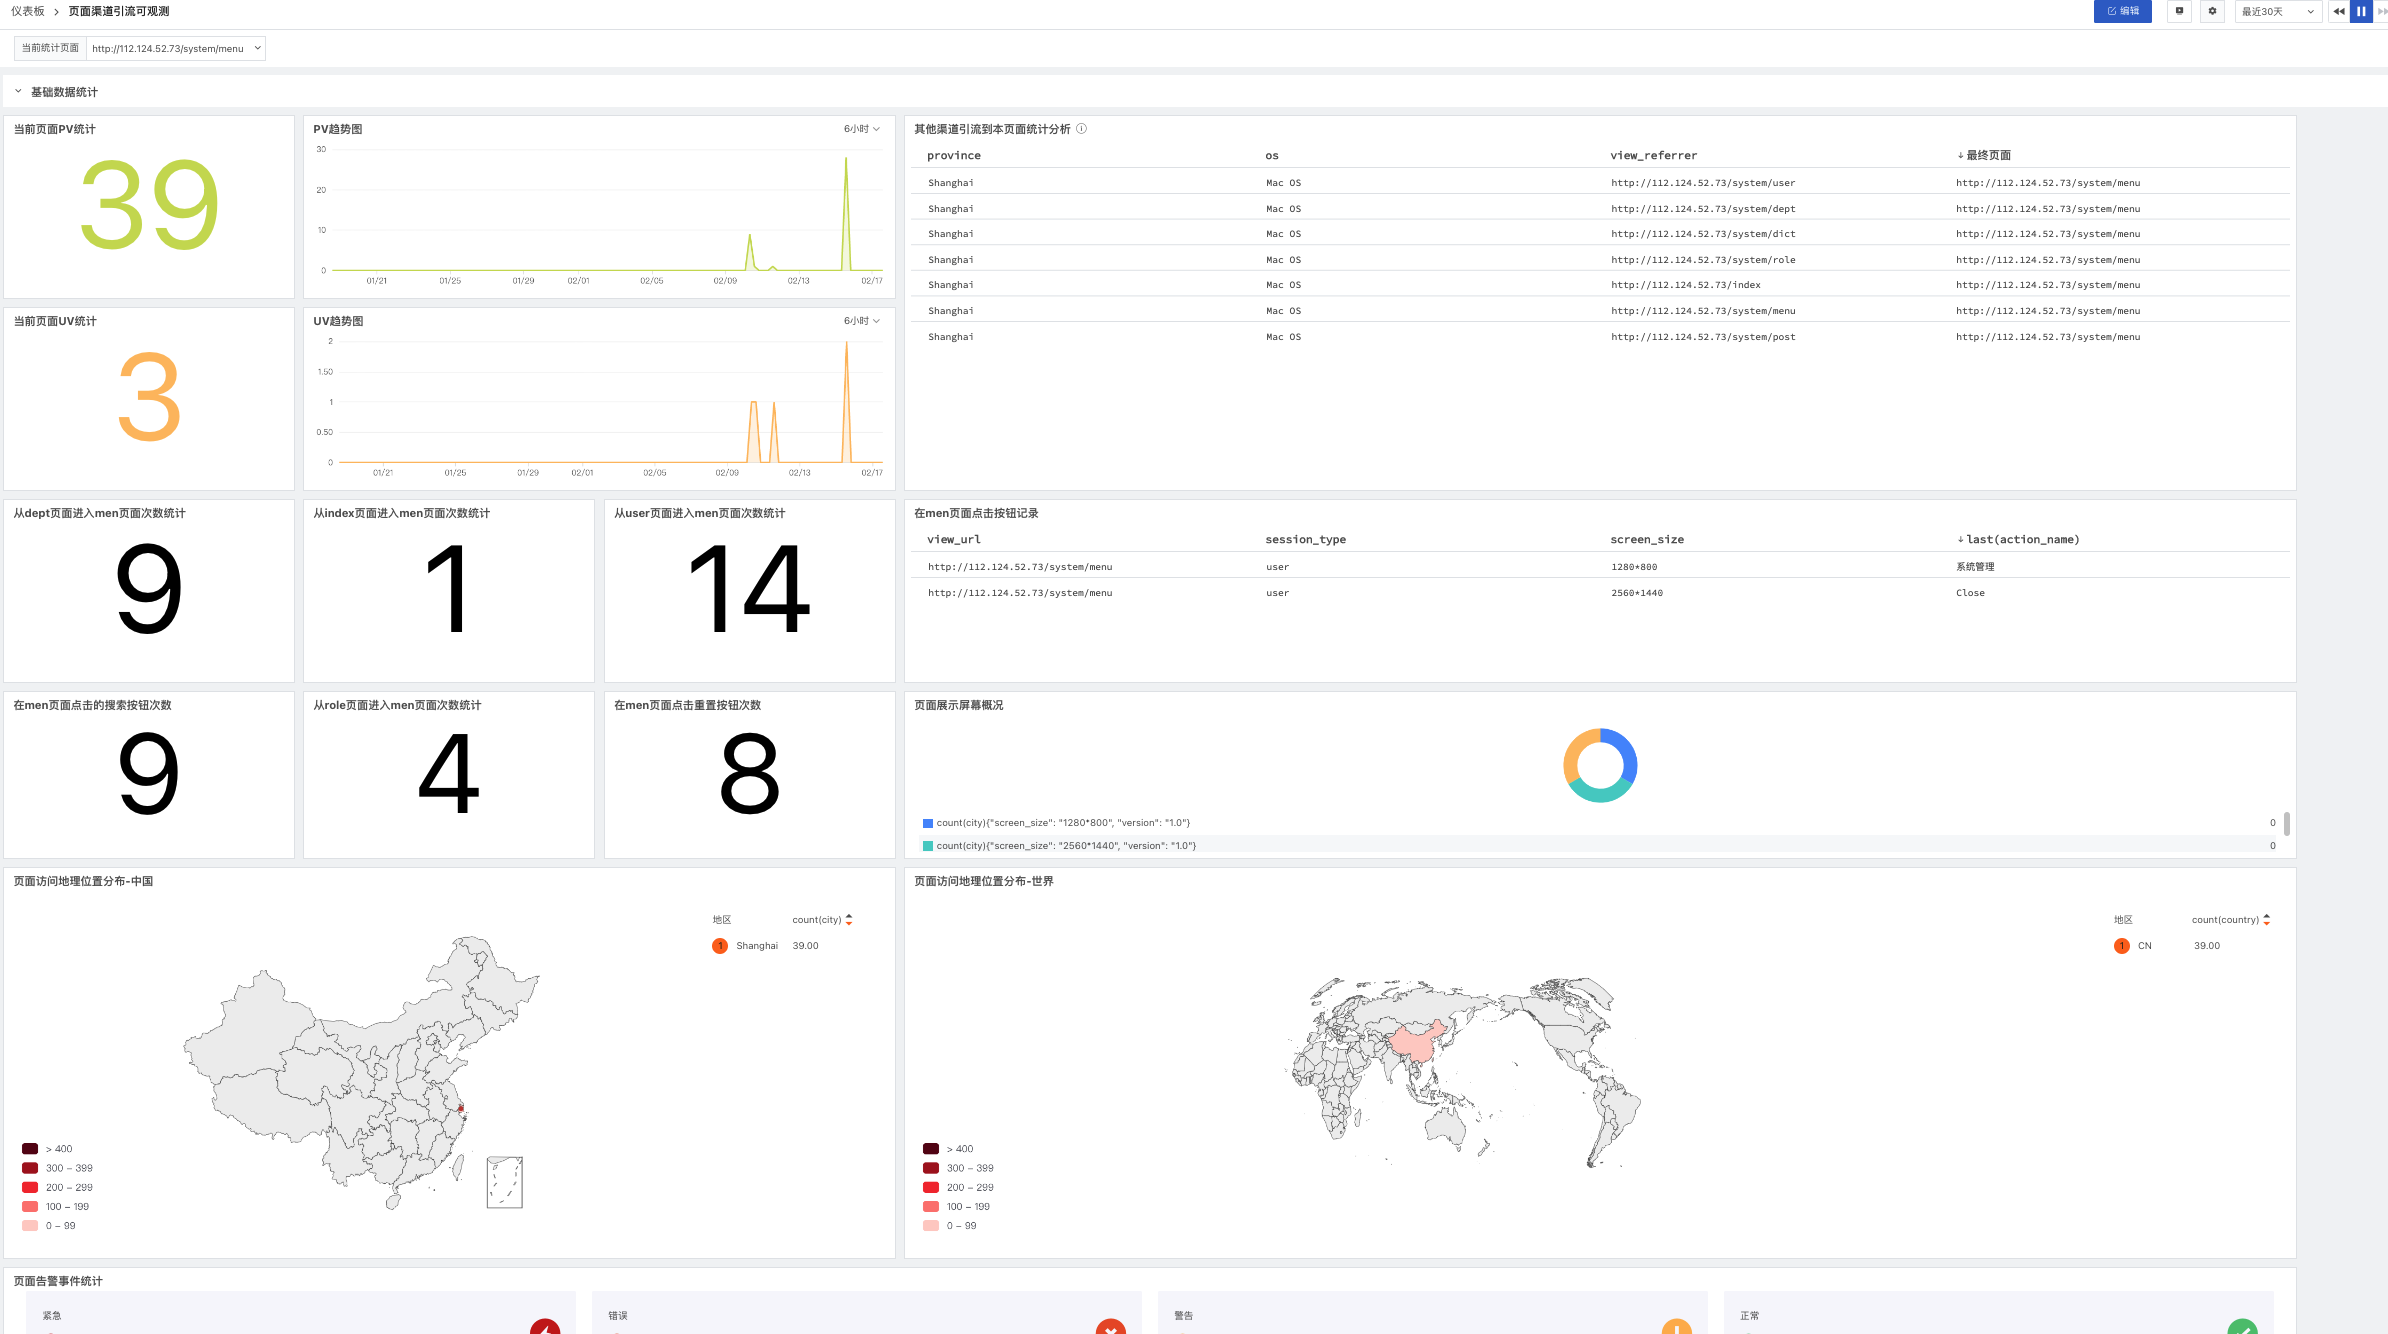Viewport: 2388px width, 1334px height.
Task: Sort by count(country) arrows icon
Action: (x=2266, y=919)
